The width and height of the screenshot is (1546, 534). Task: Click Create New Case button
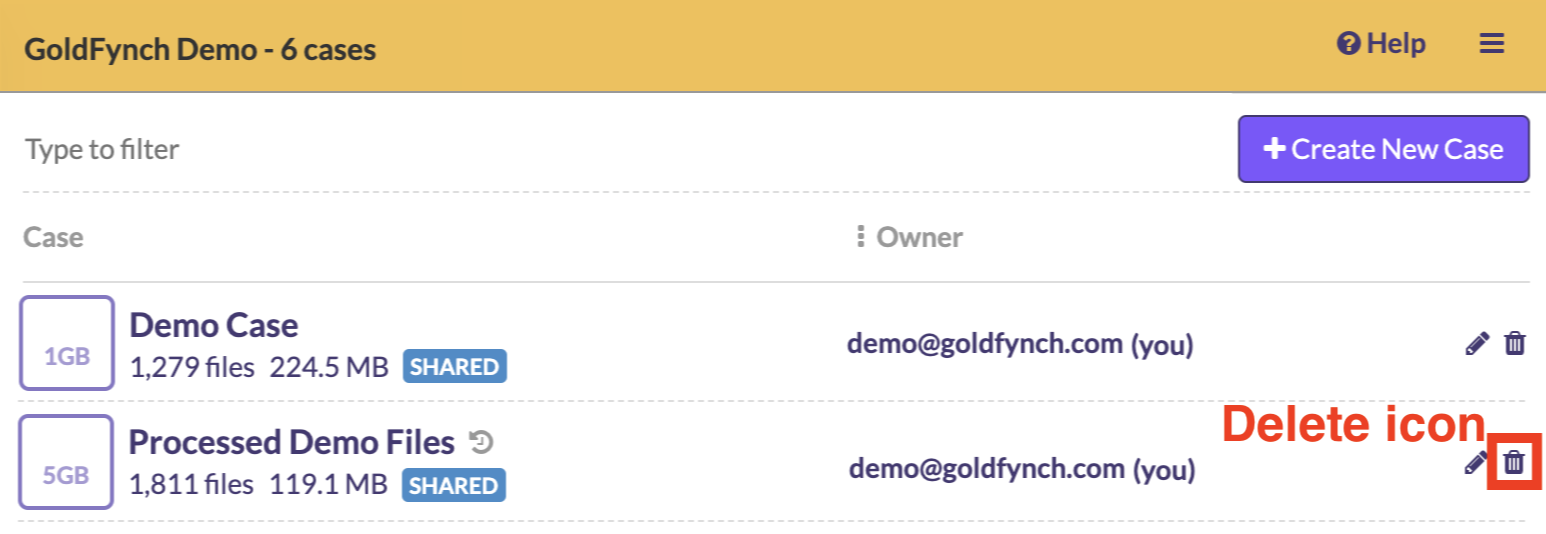pos(1383,150)
